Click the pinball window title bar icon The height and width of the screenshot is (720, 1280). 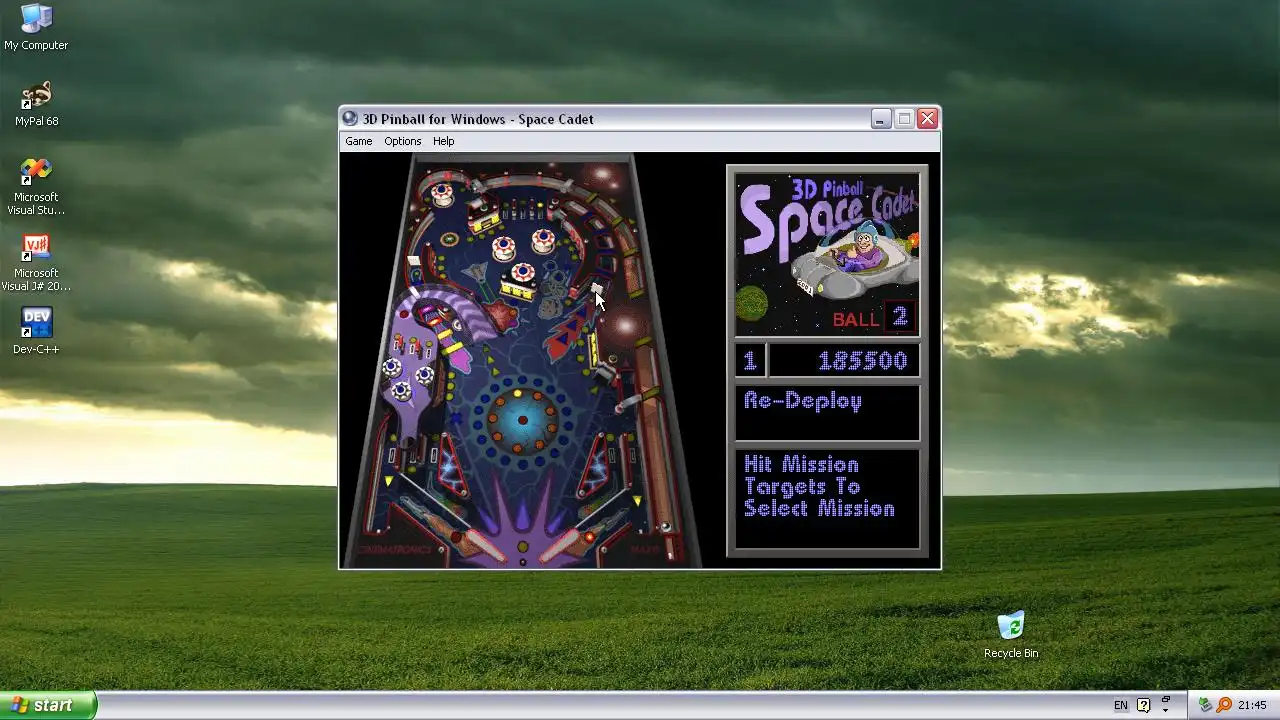coord(350,119)
